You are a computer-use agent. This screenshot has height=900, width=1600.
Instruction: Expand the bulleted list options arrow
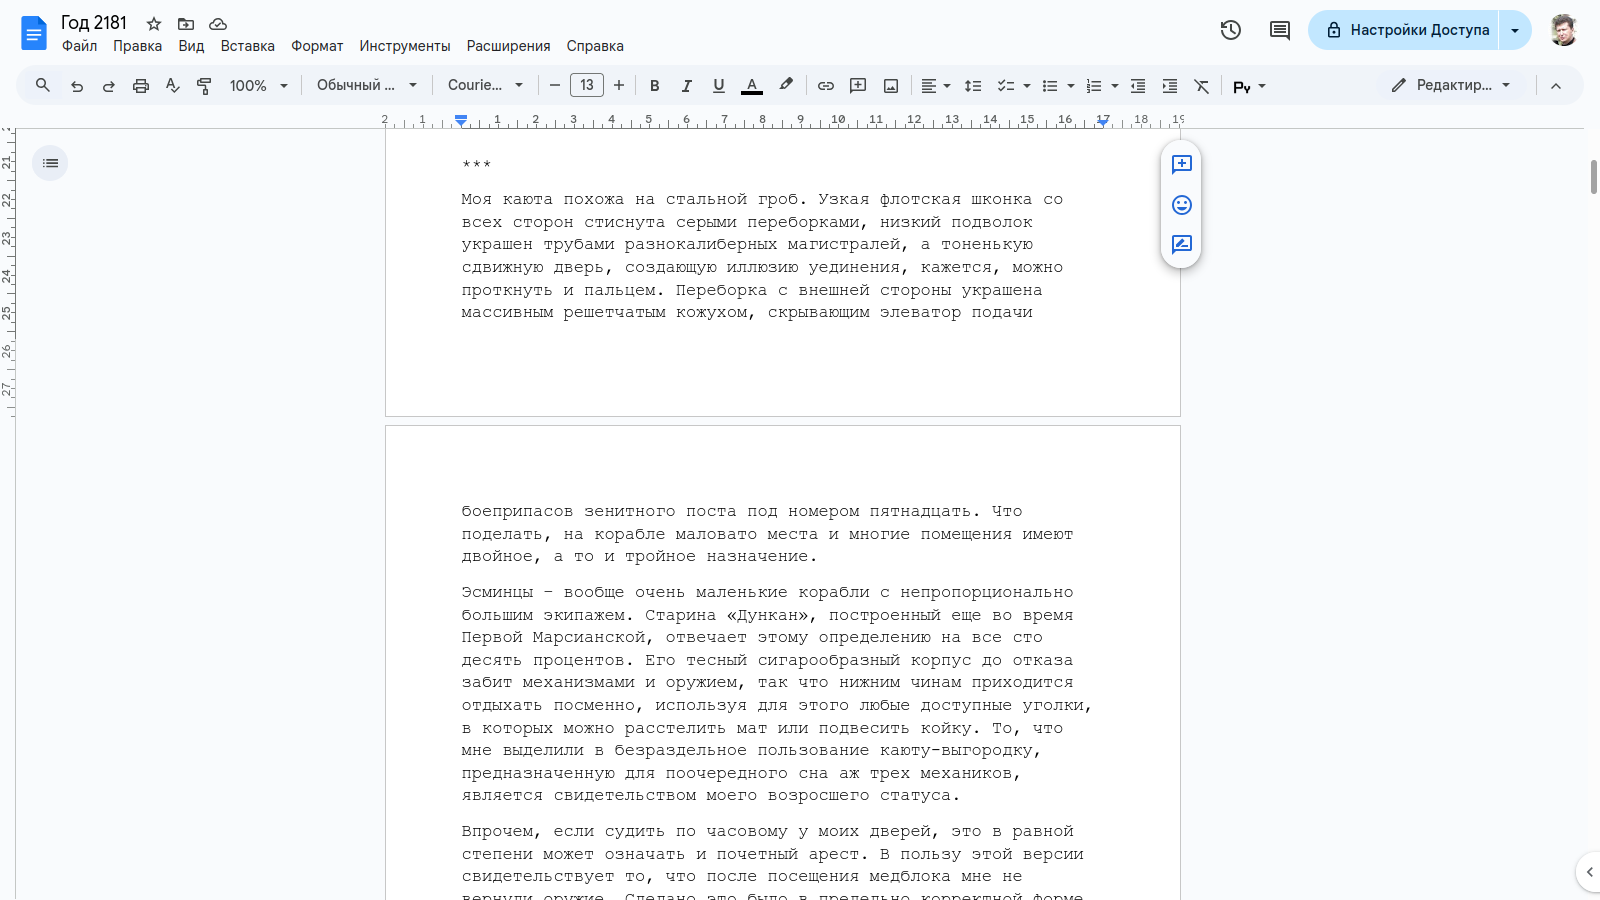click(x=1070, y=86)
